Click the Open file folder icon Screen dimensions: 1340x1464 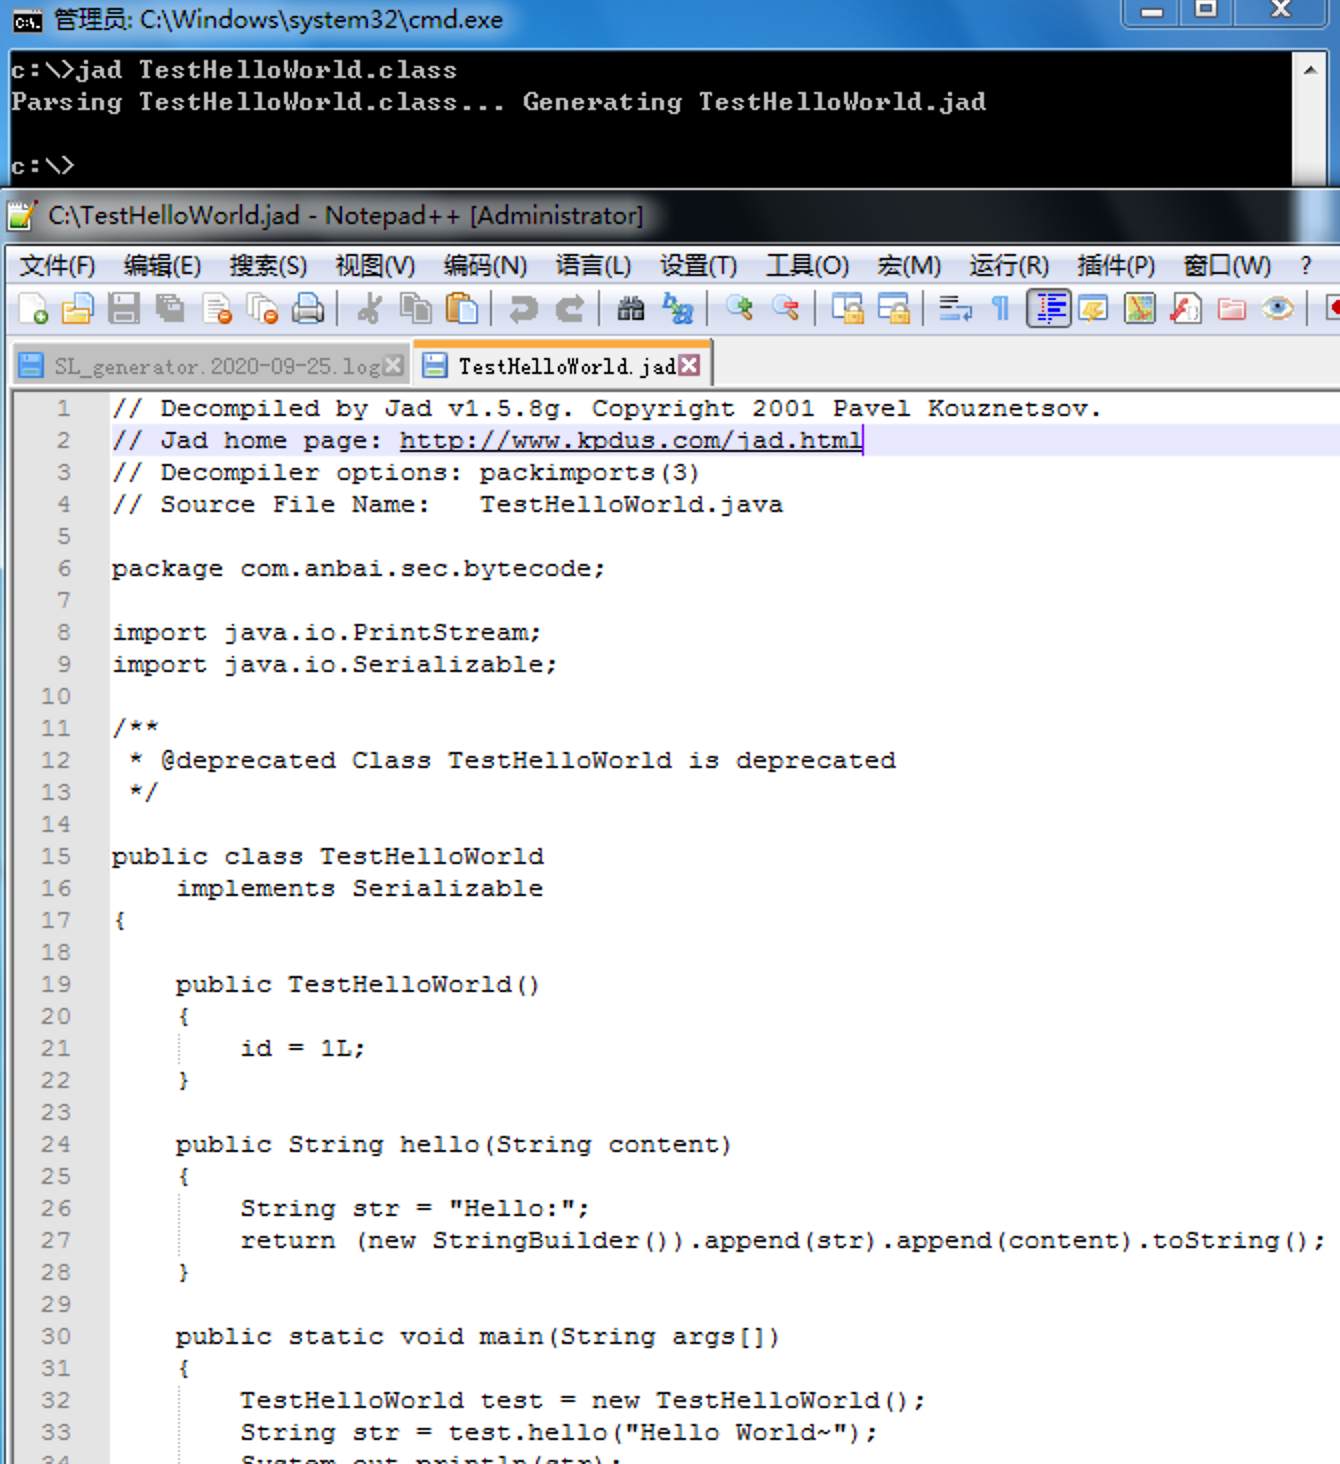(78, 309)
